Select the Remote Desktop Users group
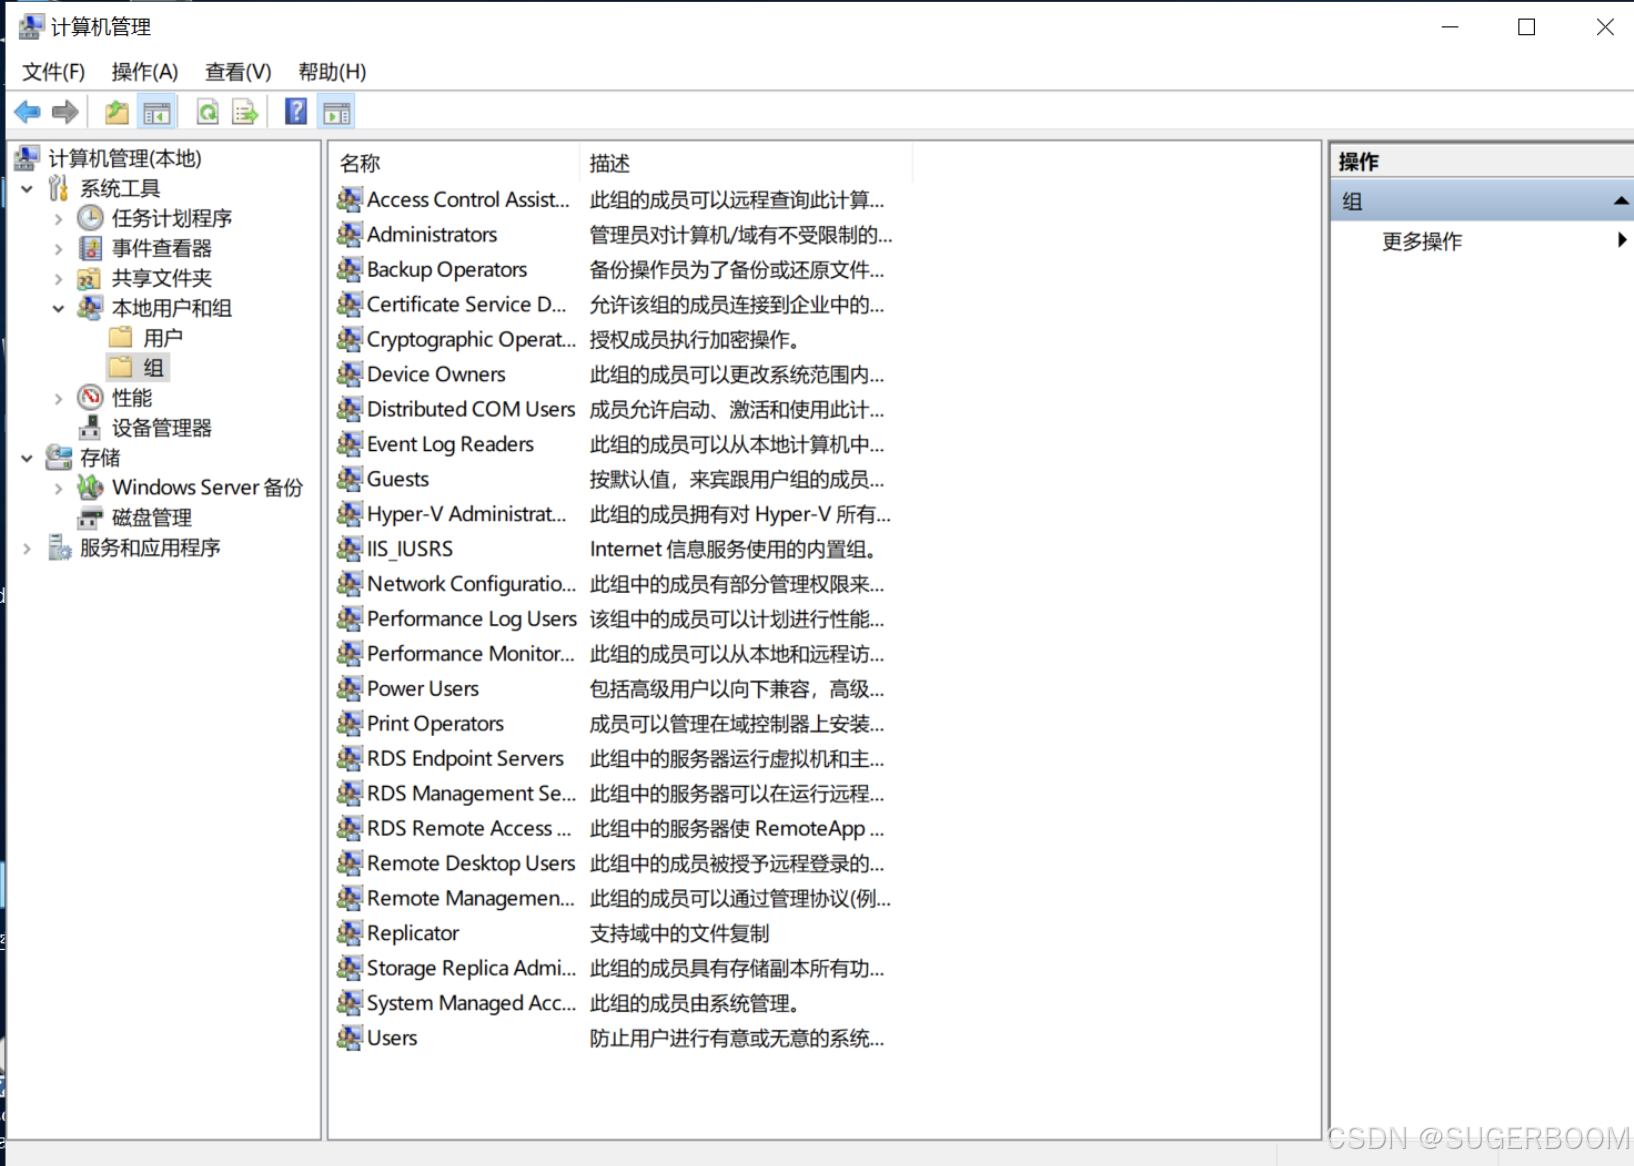Viewport: 1634px width, 1166px height. (471, 863)
